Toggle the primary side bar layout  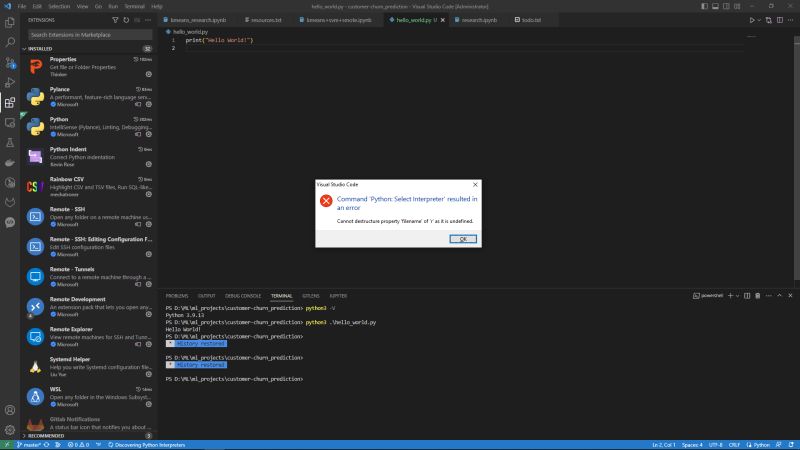coord(704,6)
